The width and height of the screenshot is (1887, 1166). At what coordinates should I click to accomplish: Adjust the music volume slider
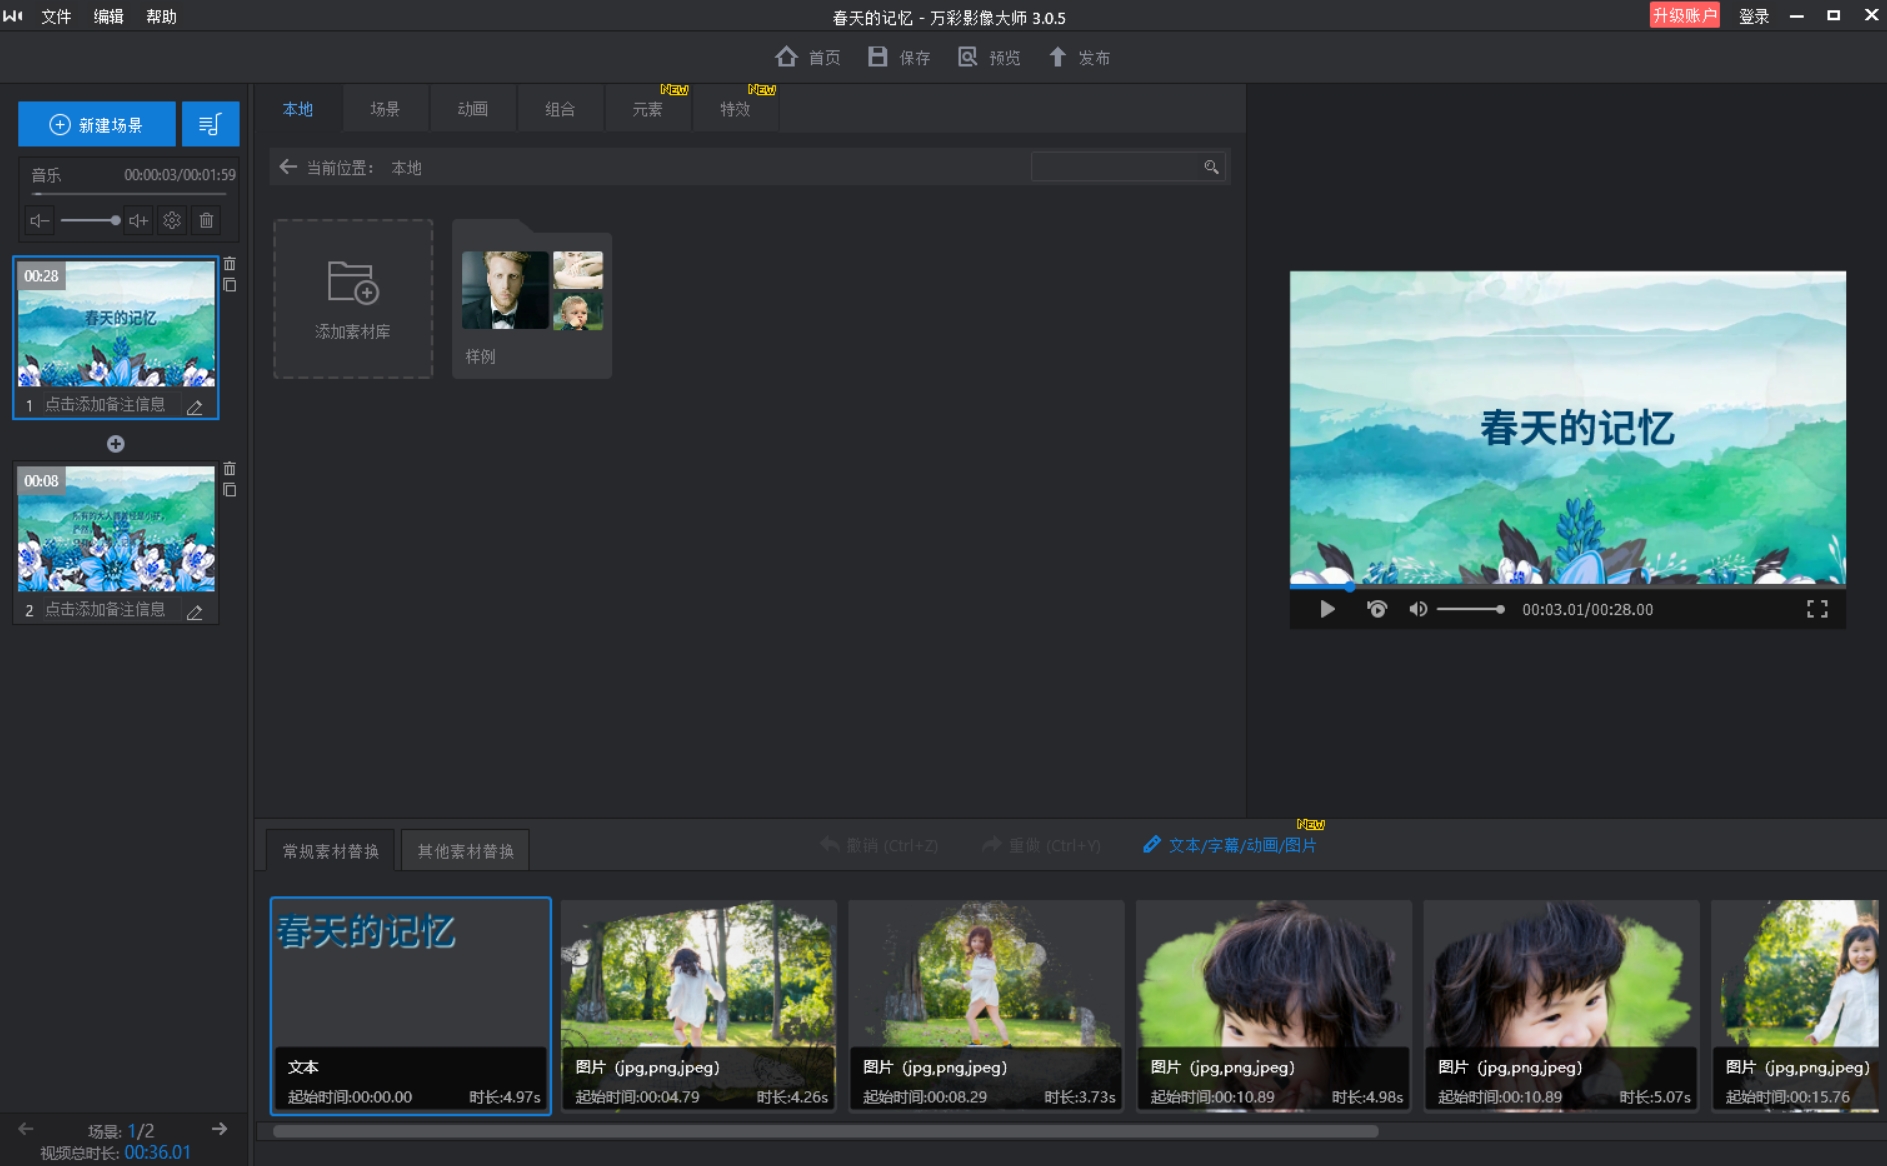(90, 221)
